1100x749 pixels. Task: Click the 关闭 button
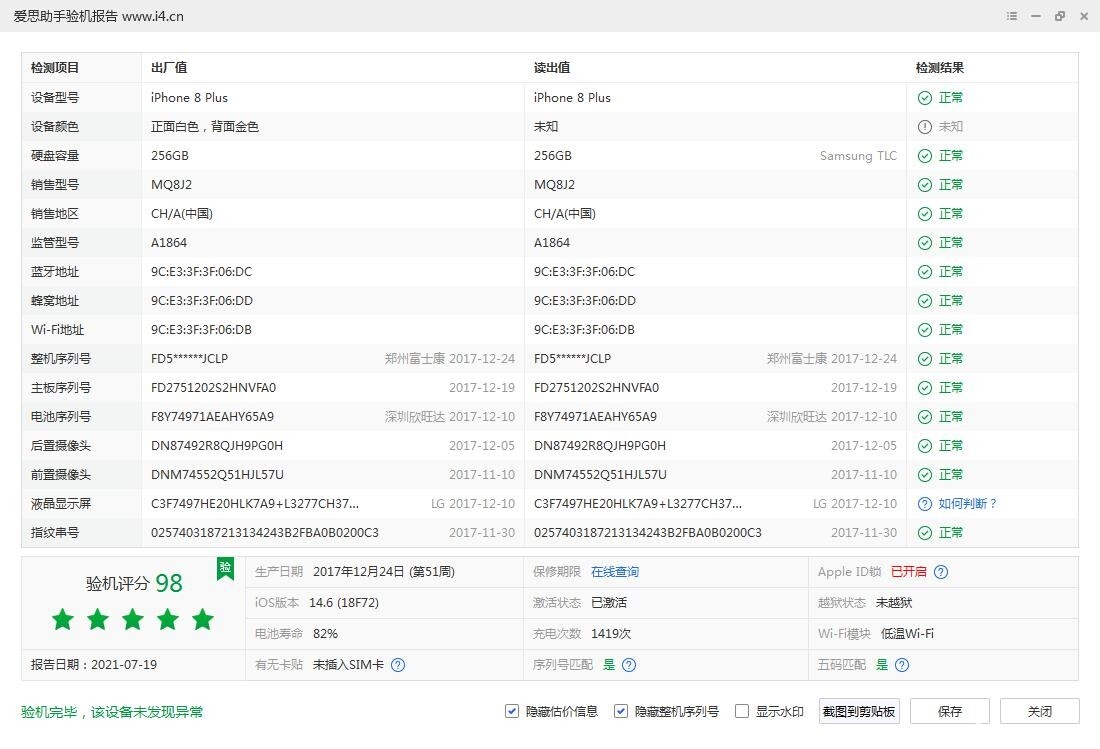pos(1040,711)
